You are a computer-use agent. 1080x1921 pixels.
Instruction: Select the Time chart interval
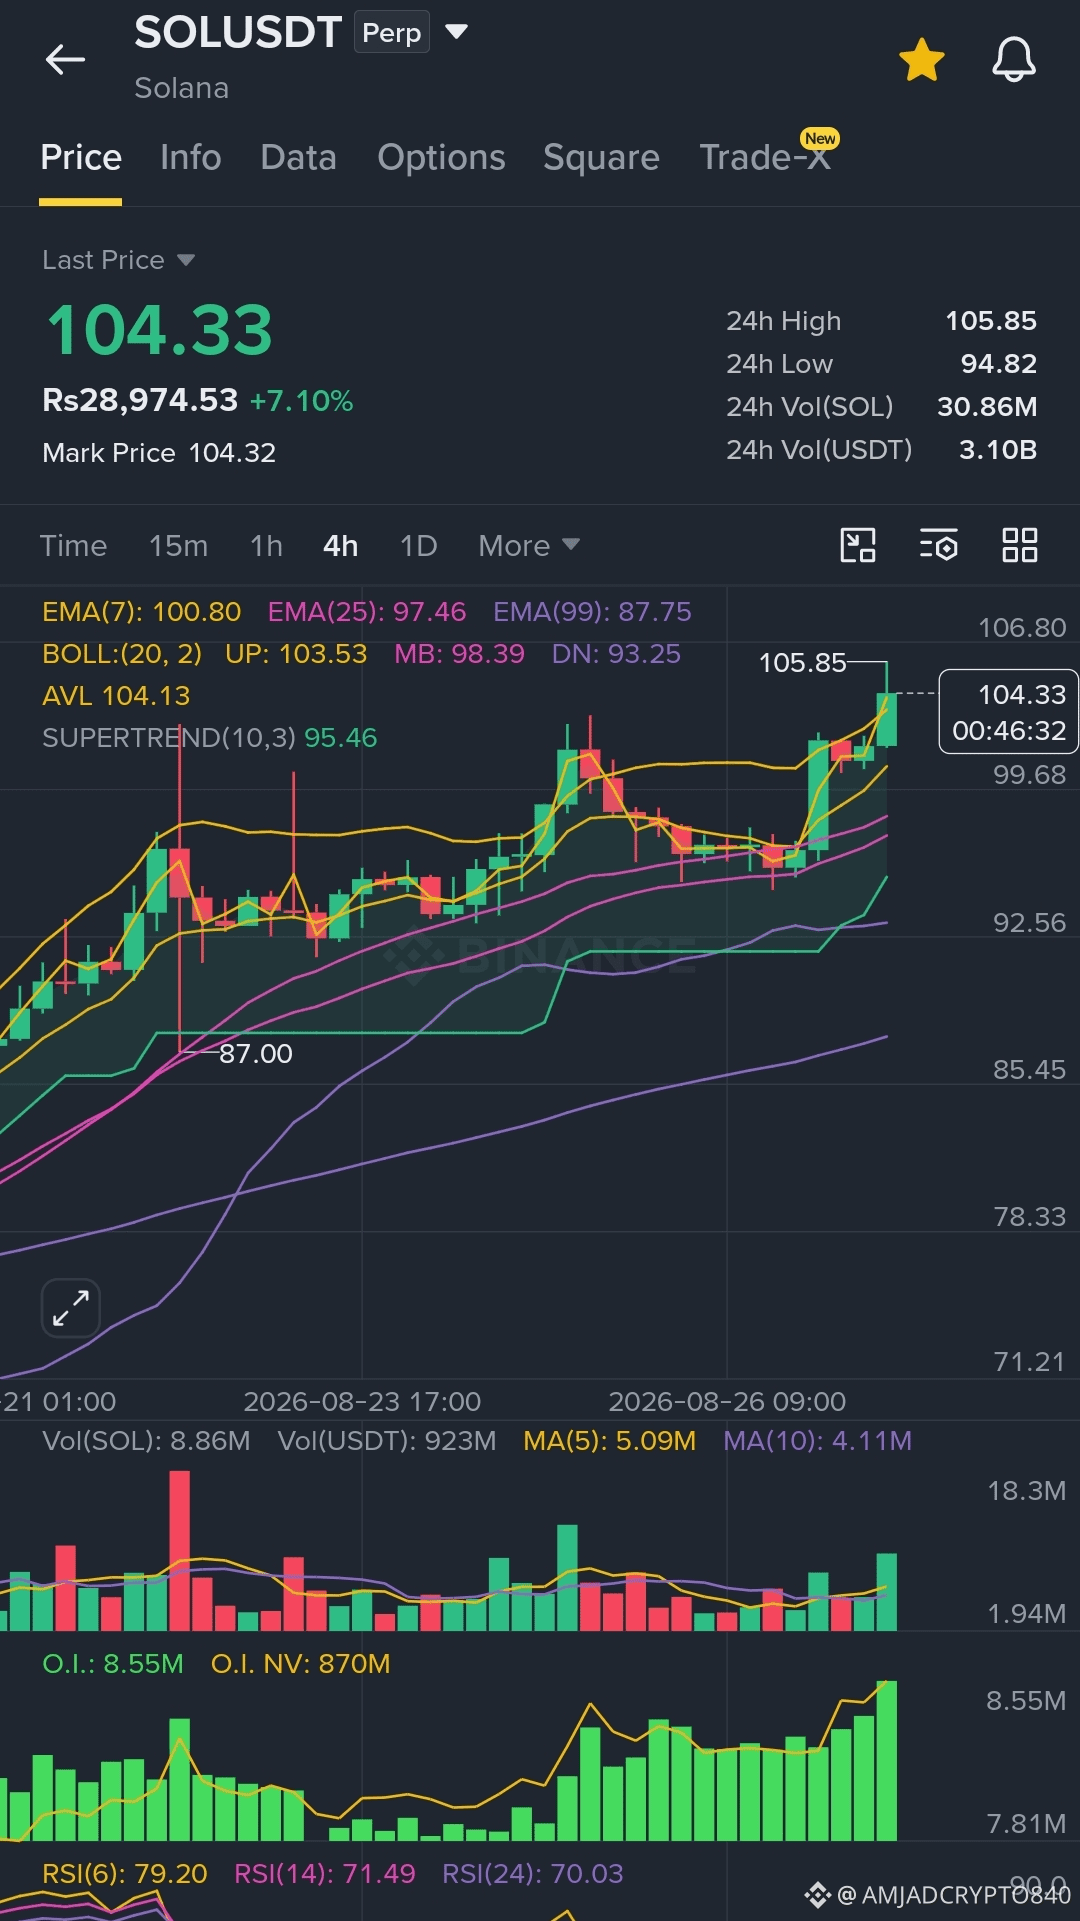tap(73, 546)
